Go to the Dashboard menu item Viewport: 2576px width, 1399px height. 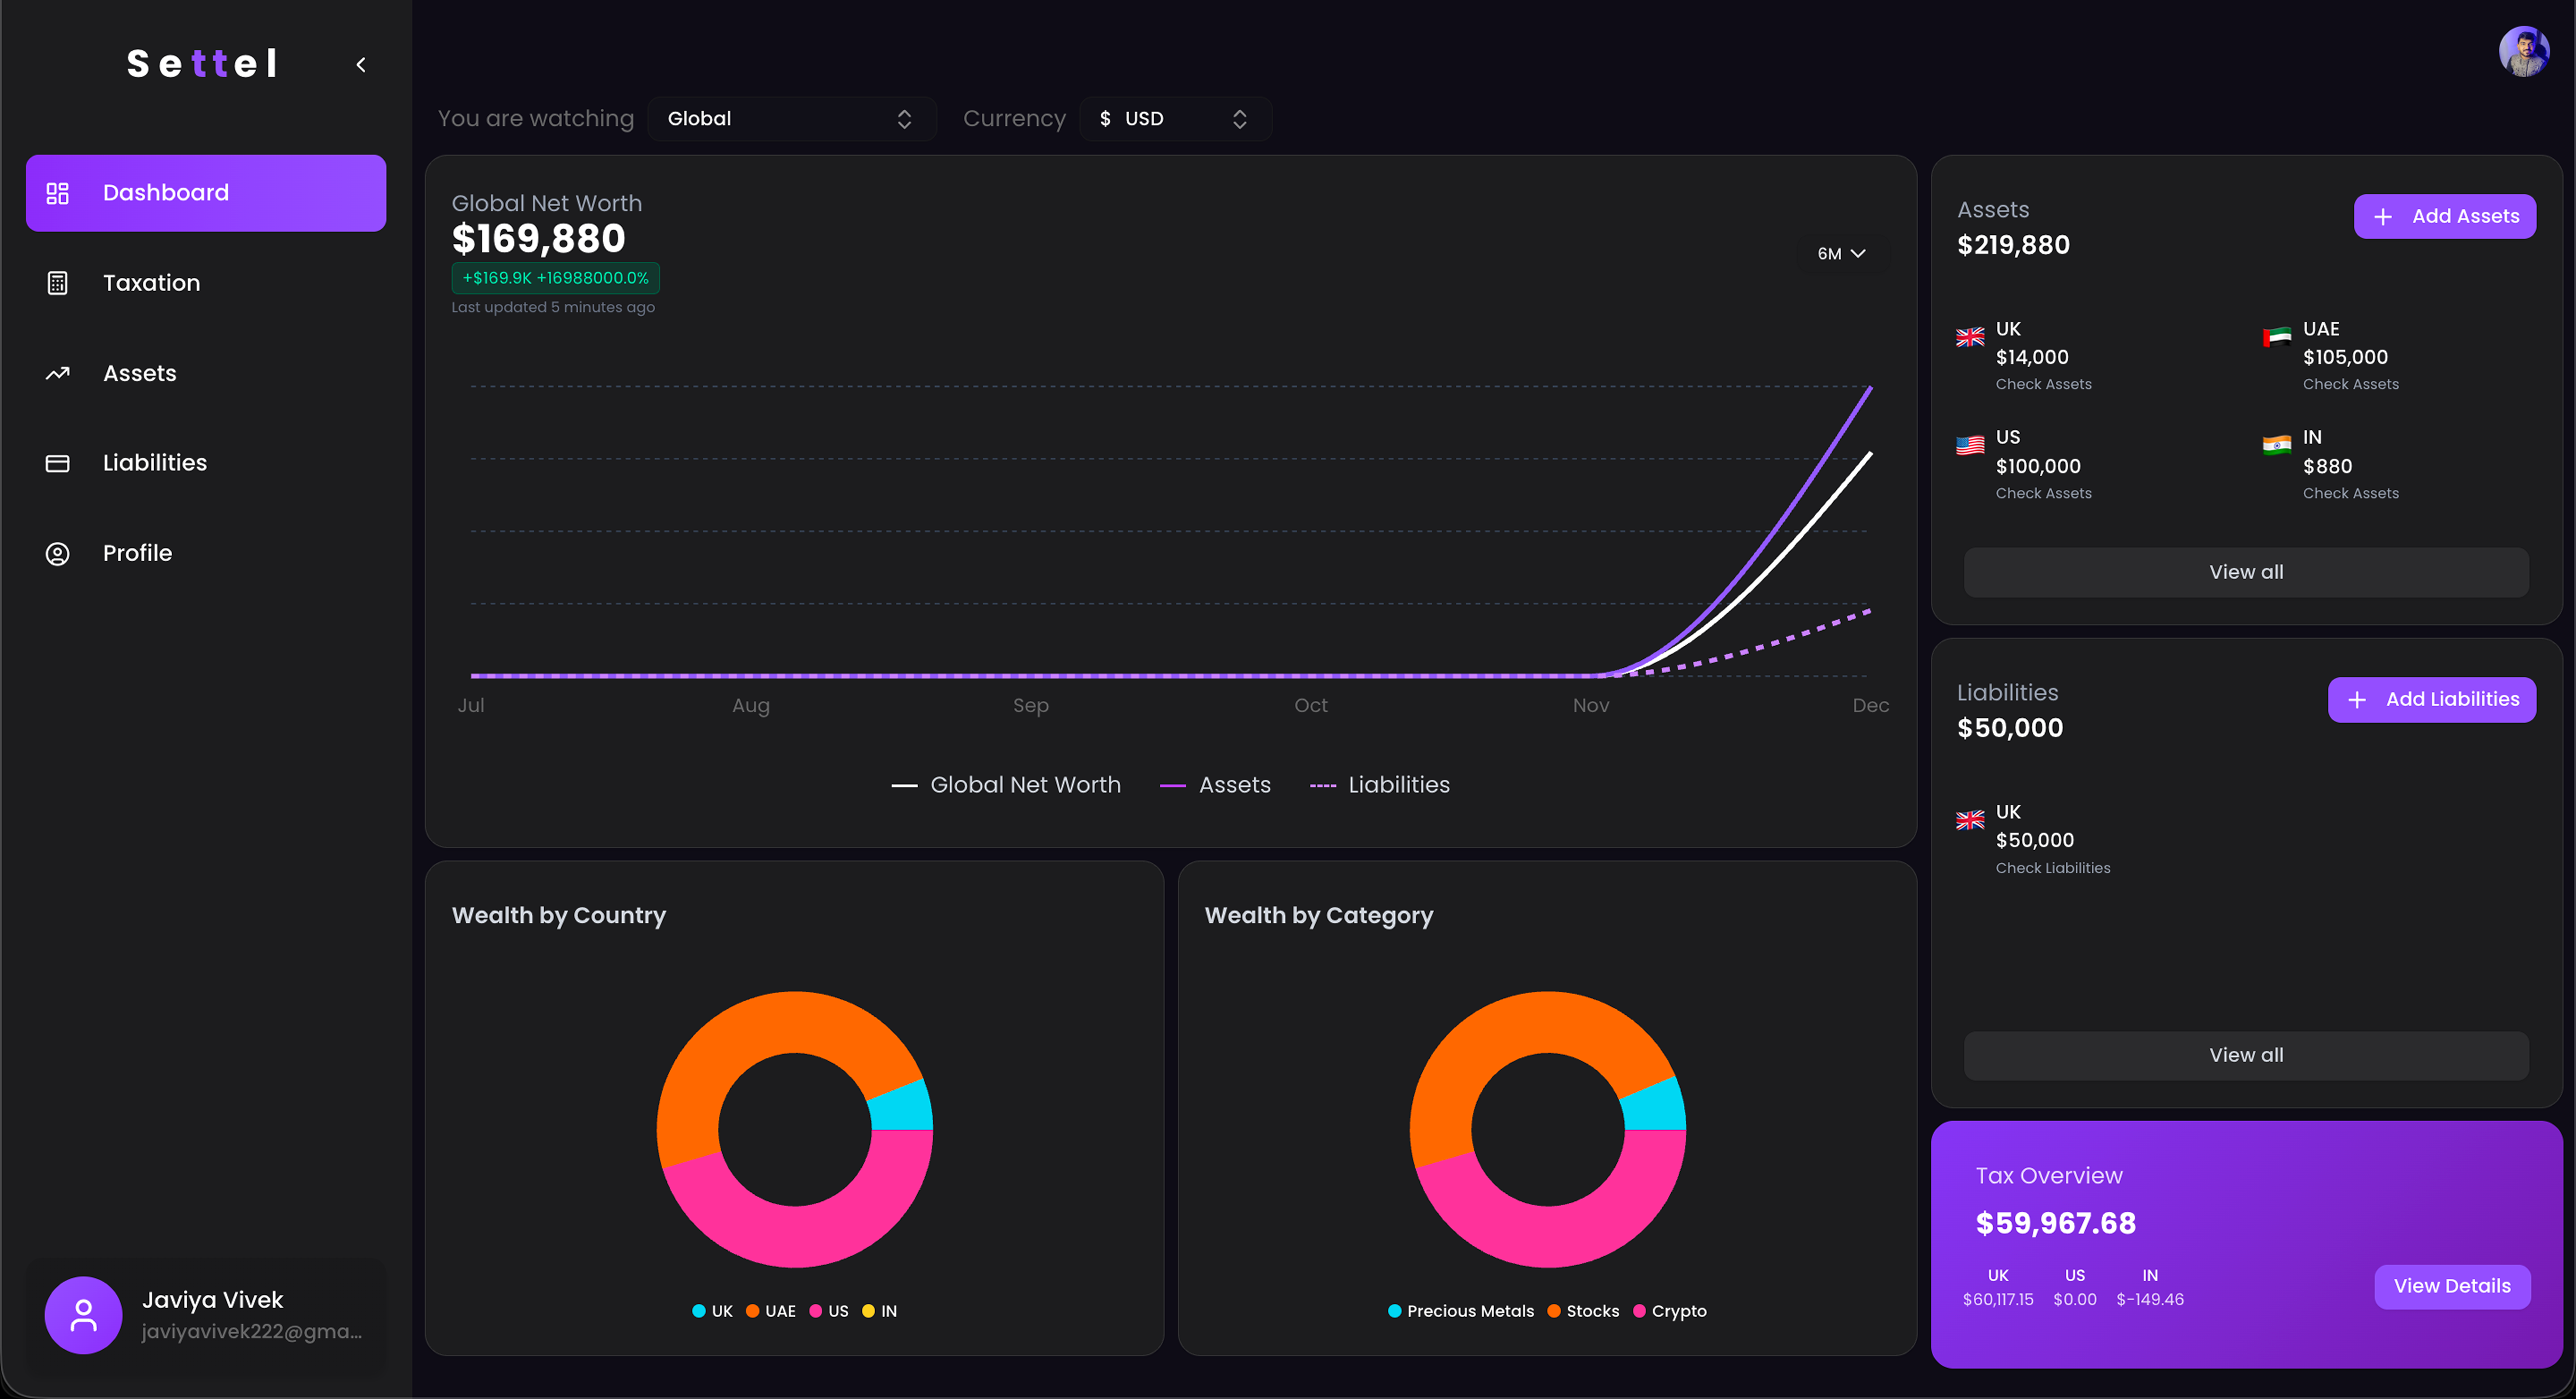click(x=206, y=193)
